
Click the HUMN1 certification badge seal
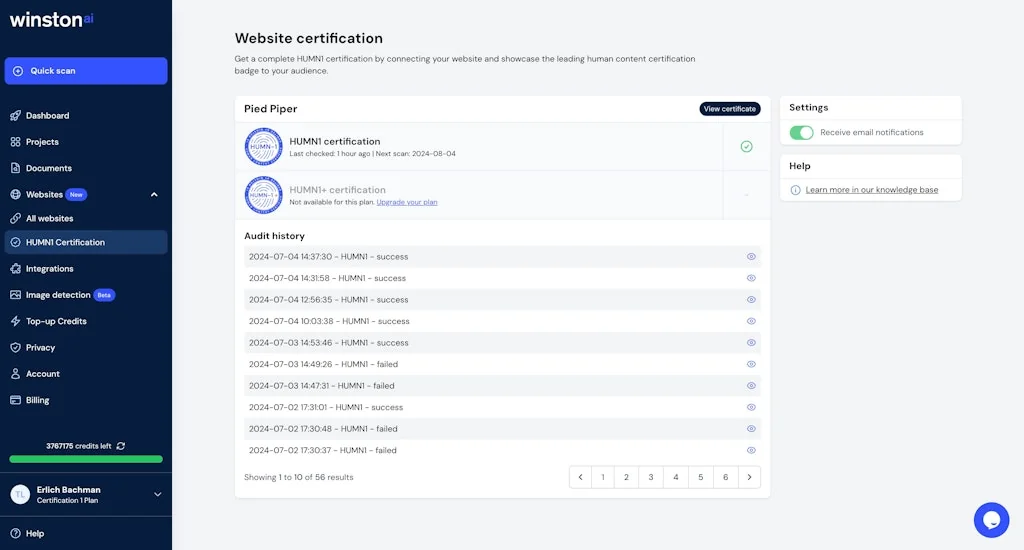[263, 147]
